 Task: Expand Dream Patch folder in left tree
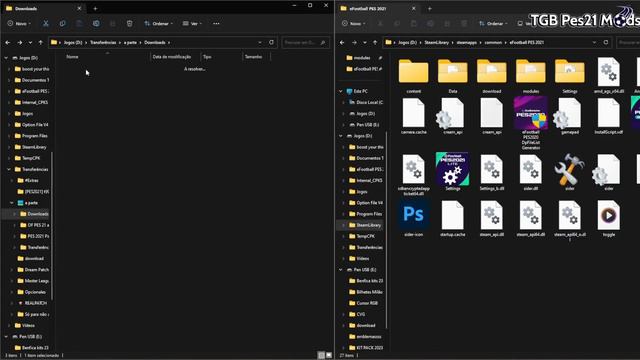pos(12,269)
